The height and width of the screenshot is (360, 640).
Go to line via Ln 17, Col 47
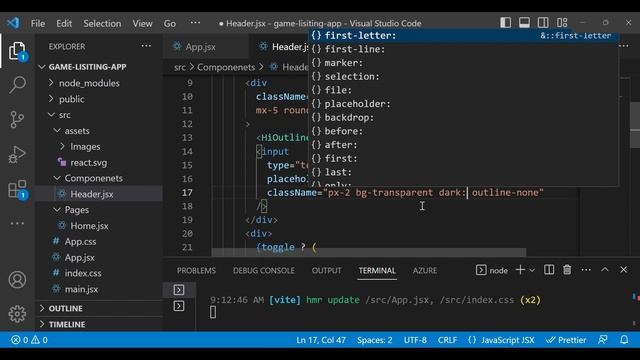click(x=321, y=340)
